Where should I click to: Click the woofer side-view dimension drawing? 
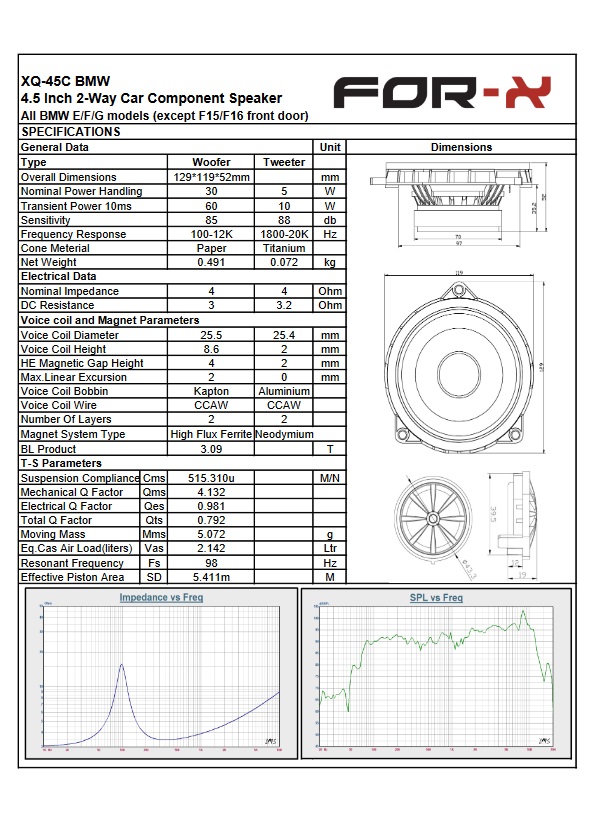click(459, 204)
